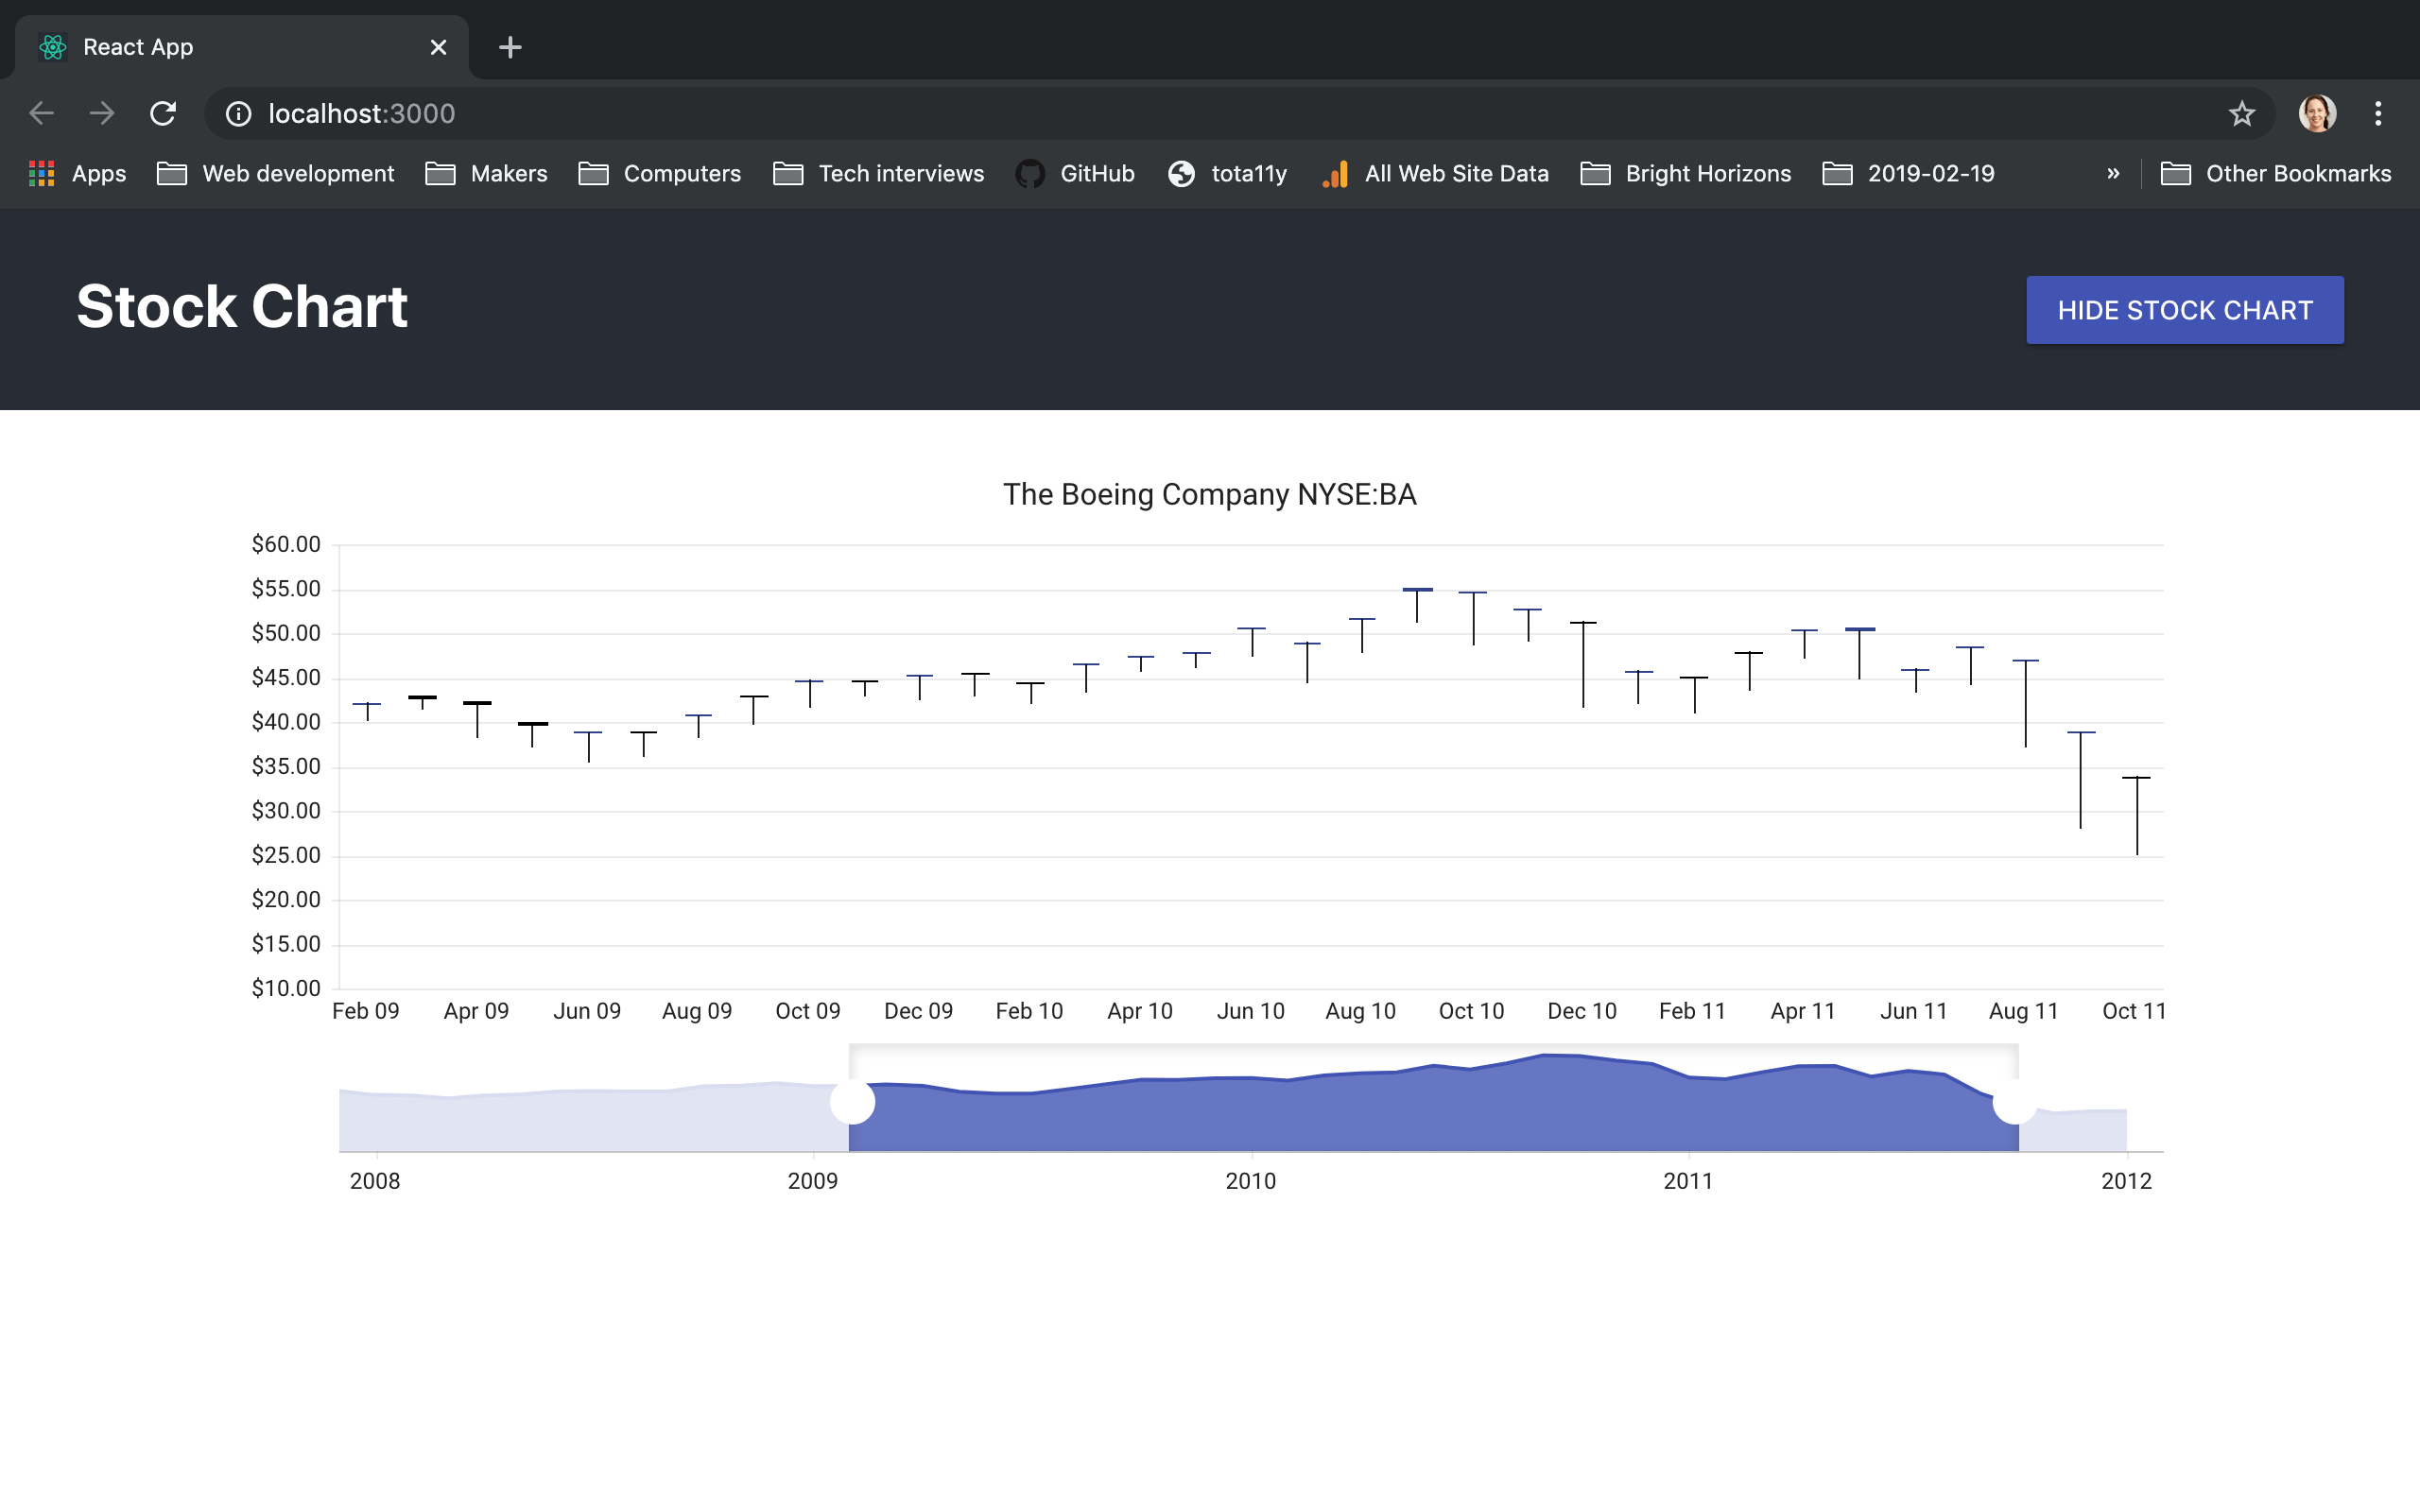This screenshot has width=2420, height=1512.
Task: Click the Feb 09 x-axis label
Action: click(365, 1011)
